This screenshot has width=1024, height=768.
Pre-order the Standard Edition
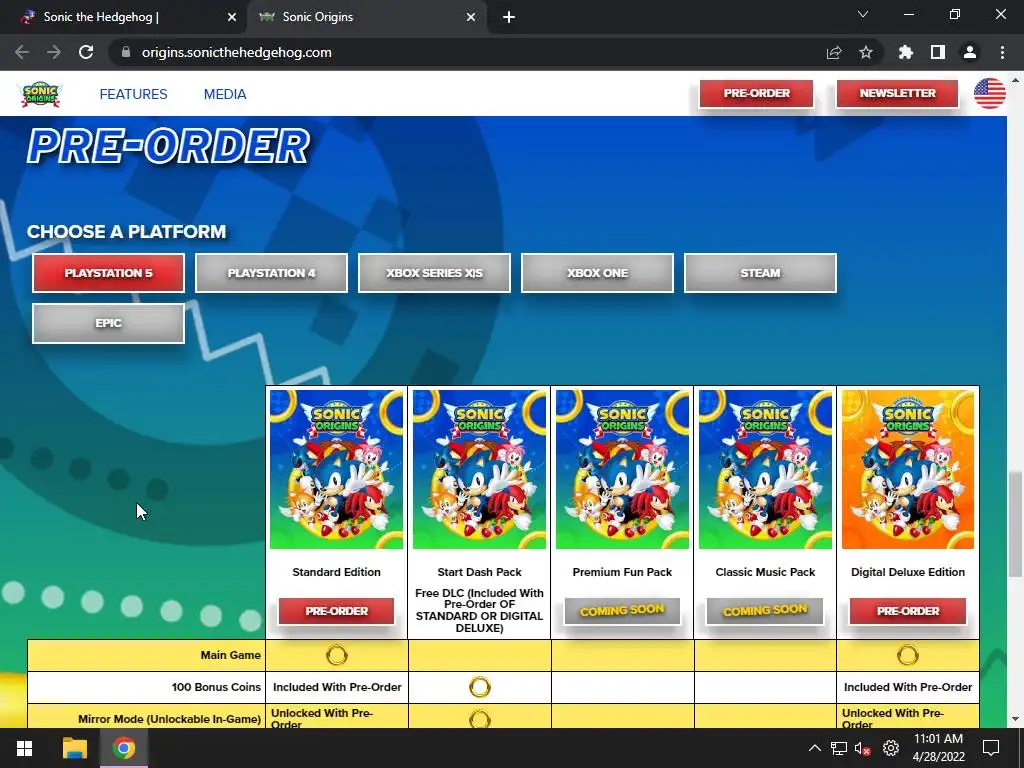point(336,611)
